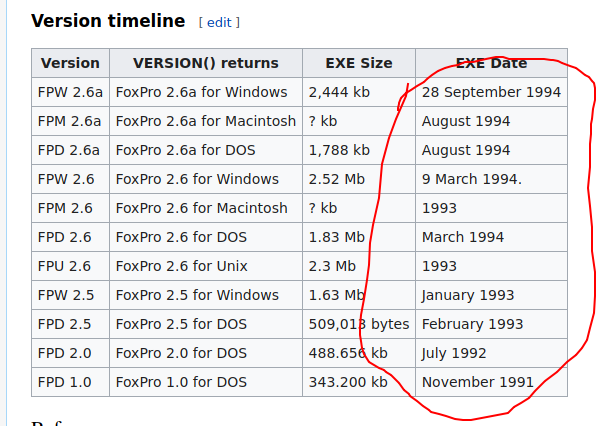Screen dimensions: 605x426
Task: Click the March 1994 date in FPD 2.6 row
Action: (x=491, y=237)
